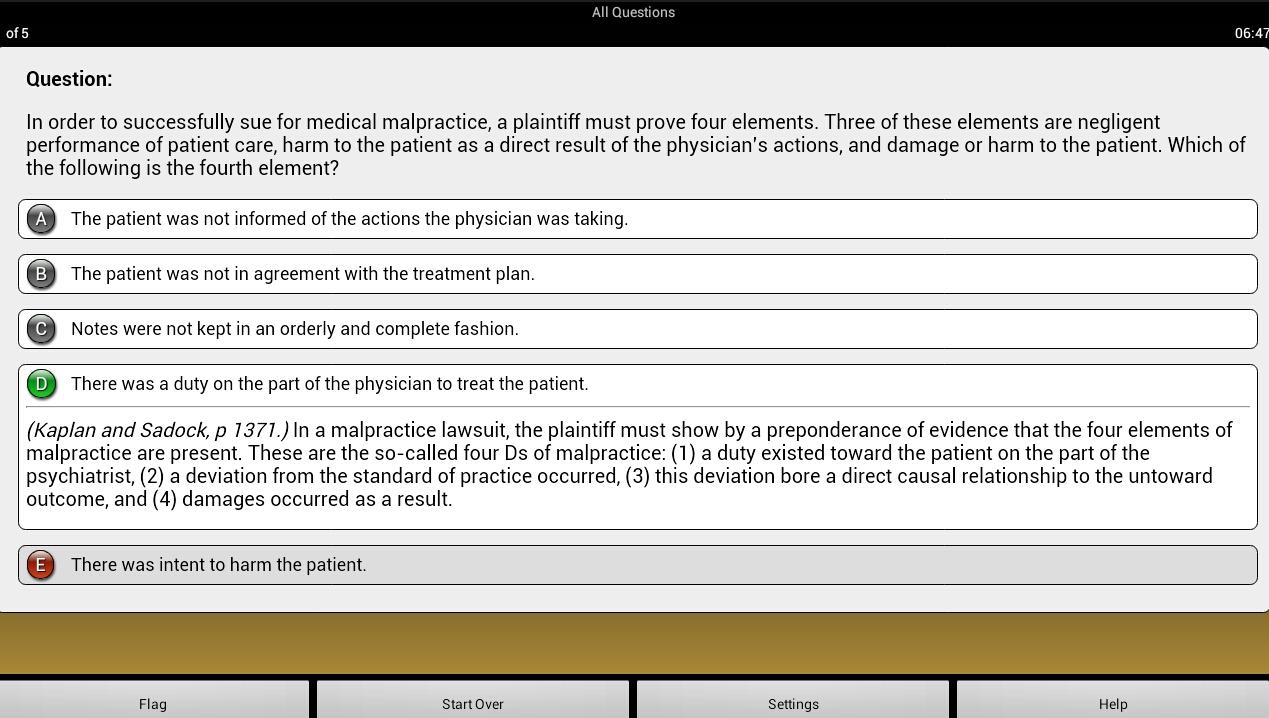Select the gray B answer circle
The image size is (1269, 718).
tap(41, 274)
